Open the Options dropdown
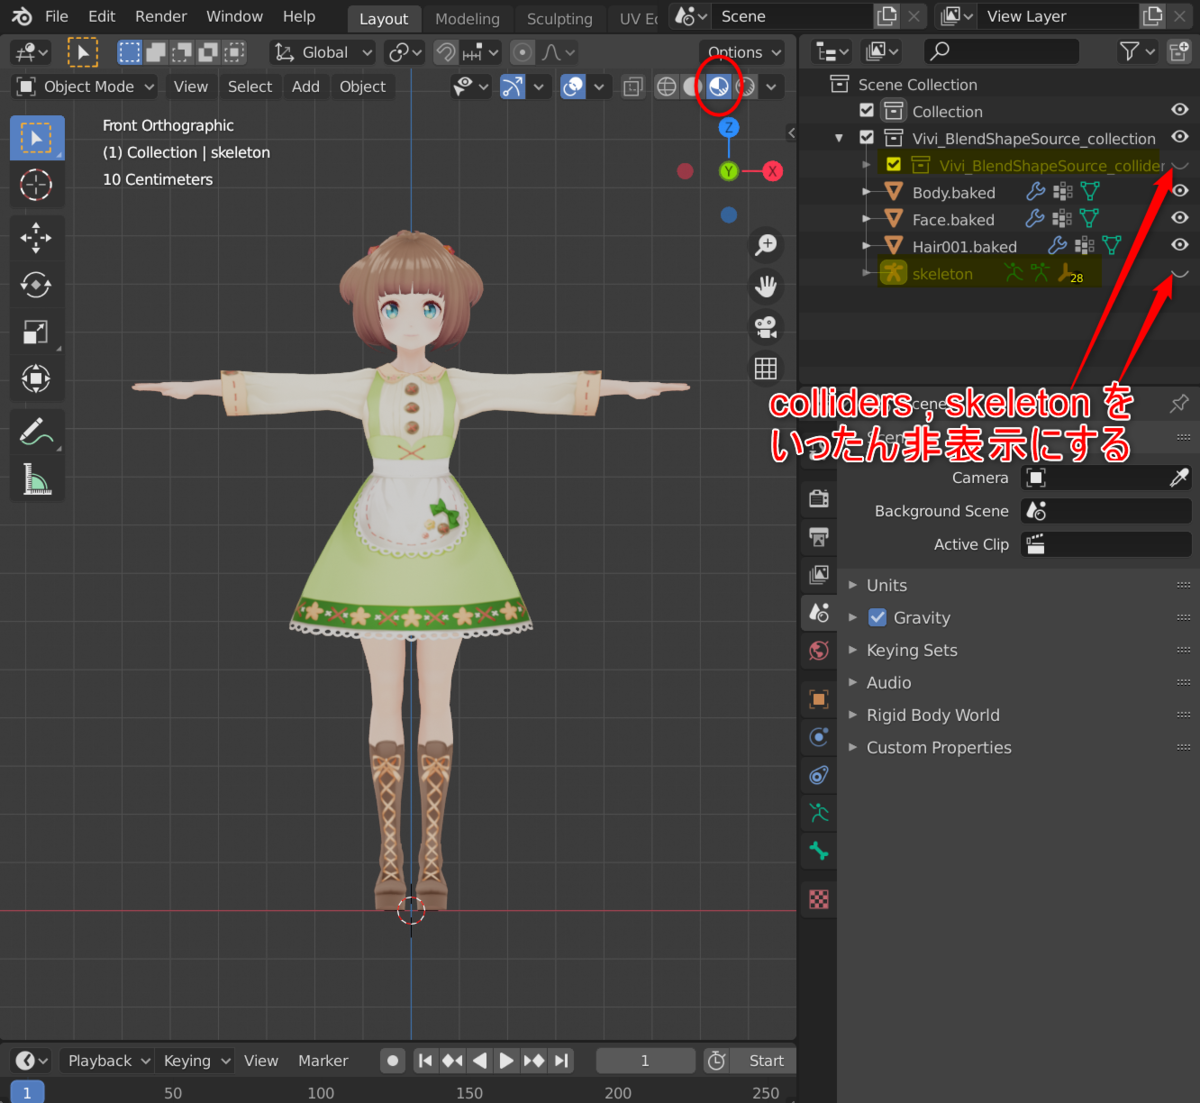Viewport: 1200px width, 1103px height. coord(743,52)
